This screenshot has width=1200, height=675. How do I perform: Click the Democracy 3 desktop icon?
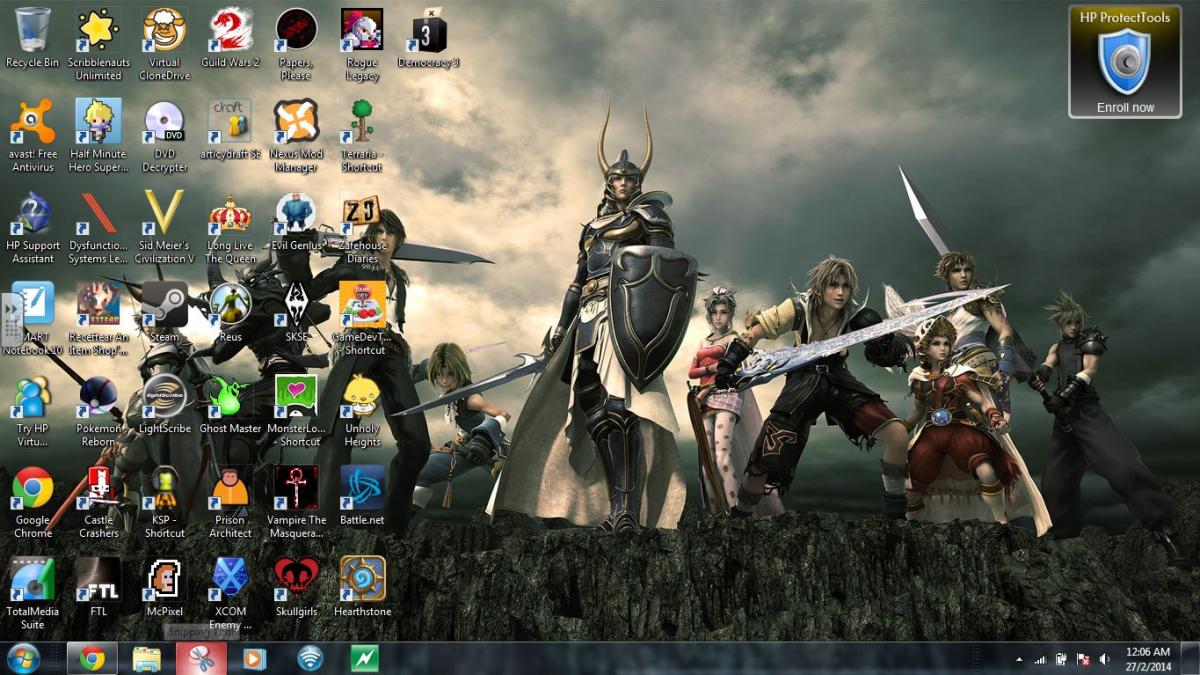pyautogui.click(x=428, y=38)
